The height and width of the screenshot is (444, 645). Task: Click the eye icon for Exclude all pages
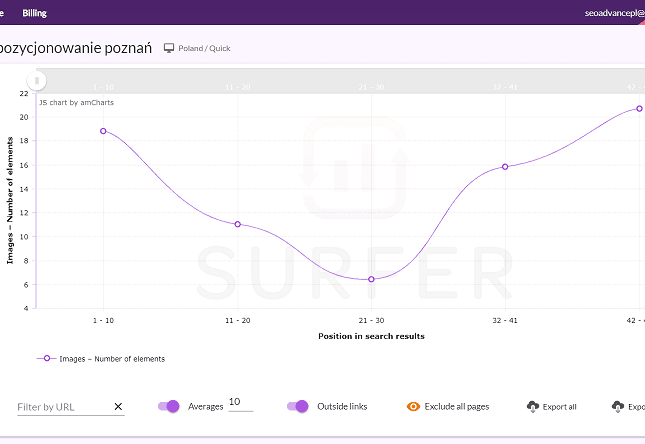point(413,407)
